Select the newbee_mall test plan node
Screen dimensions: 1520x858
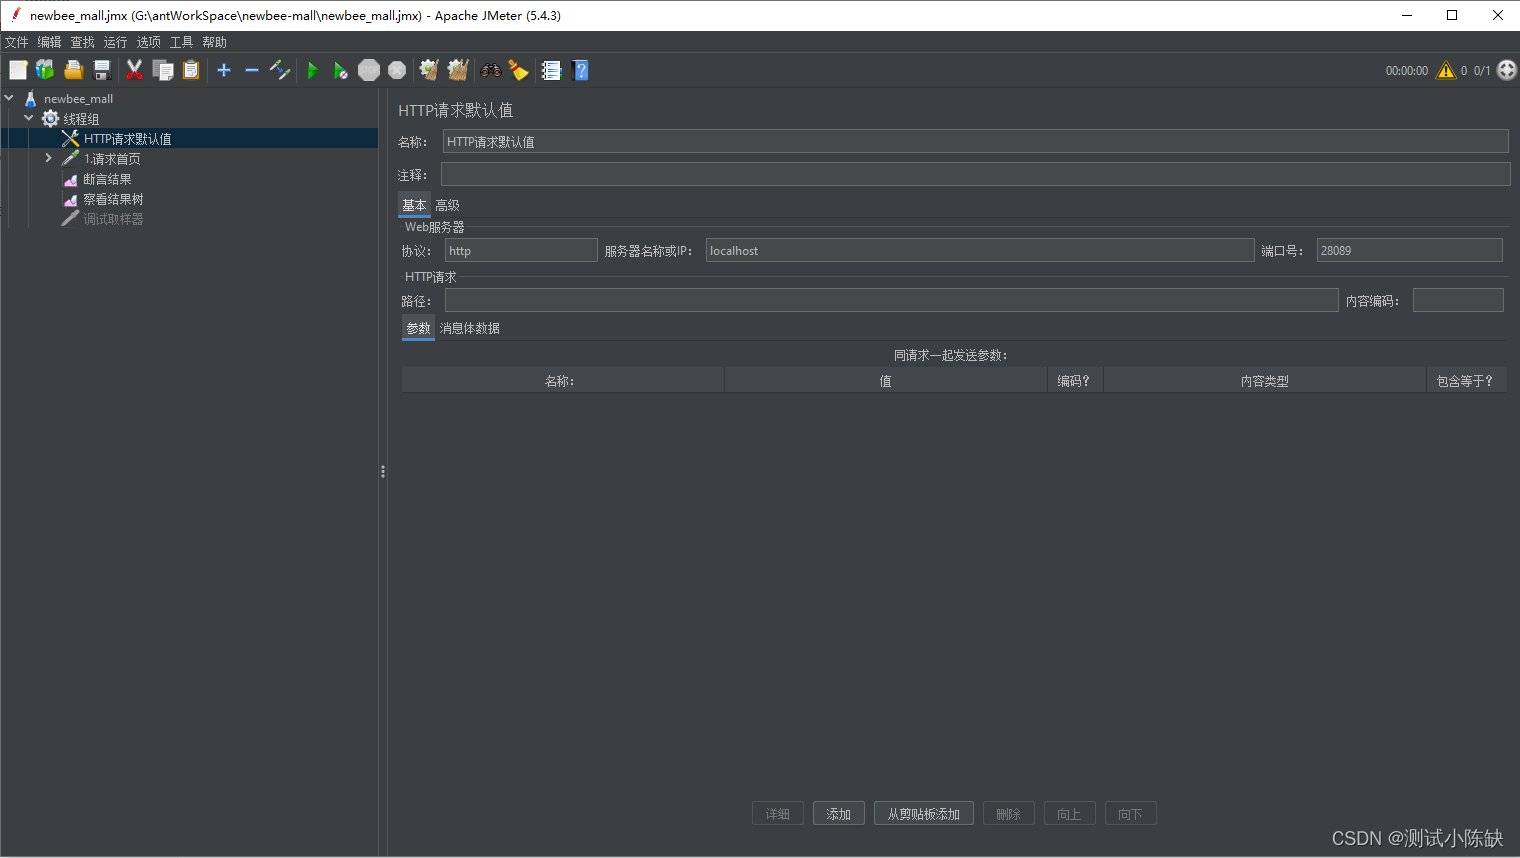(78, 99)
